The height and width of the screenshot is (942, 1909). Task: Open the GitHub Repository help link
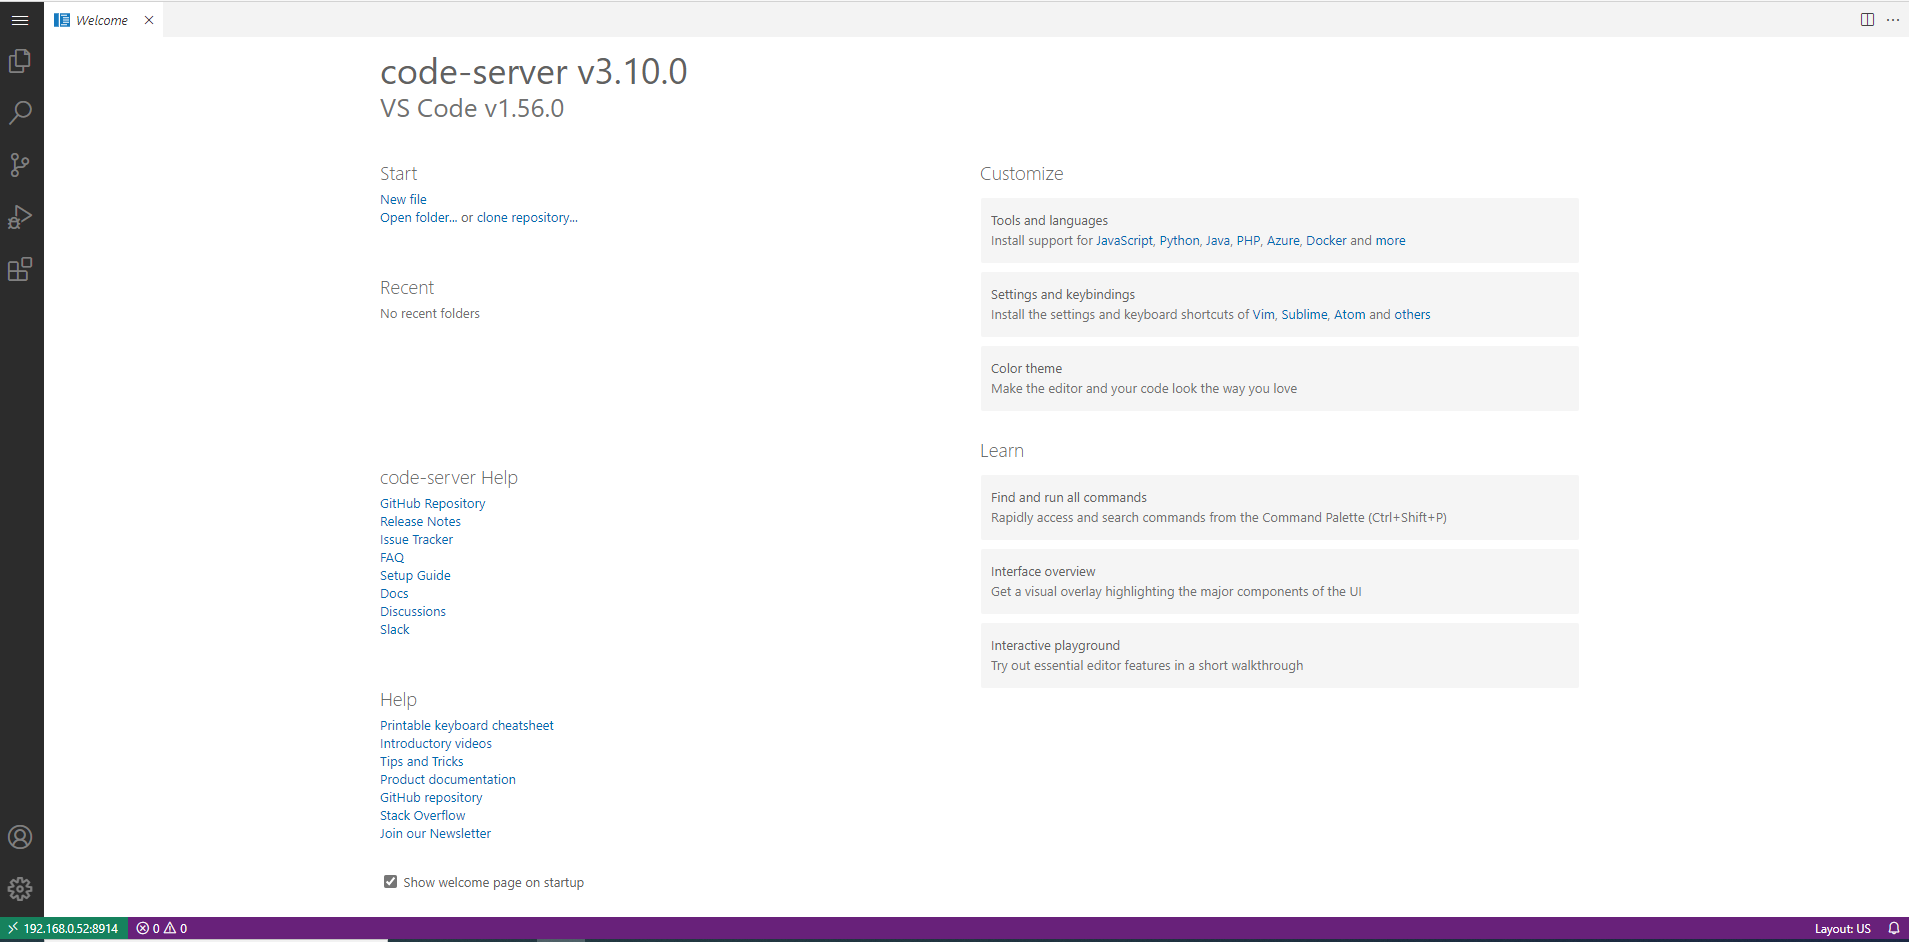(x=432, y=503)
